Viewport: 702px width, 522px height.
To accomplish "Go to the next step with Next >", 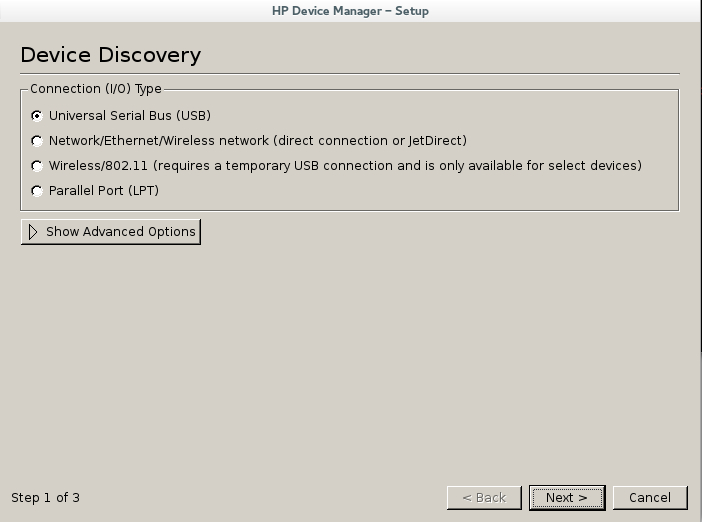I will point(567,498).
